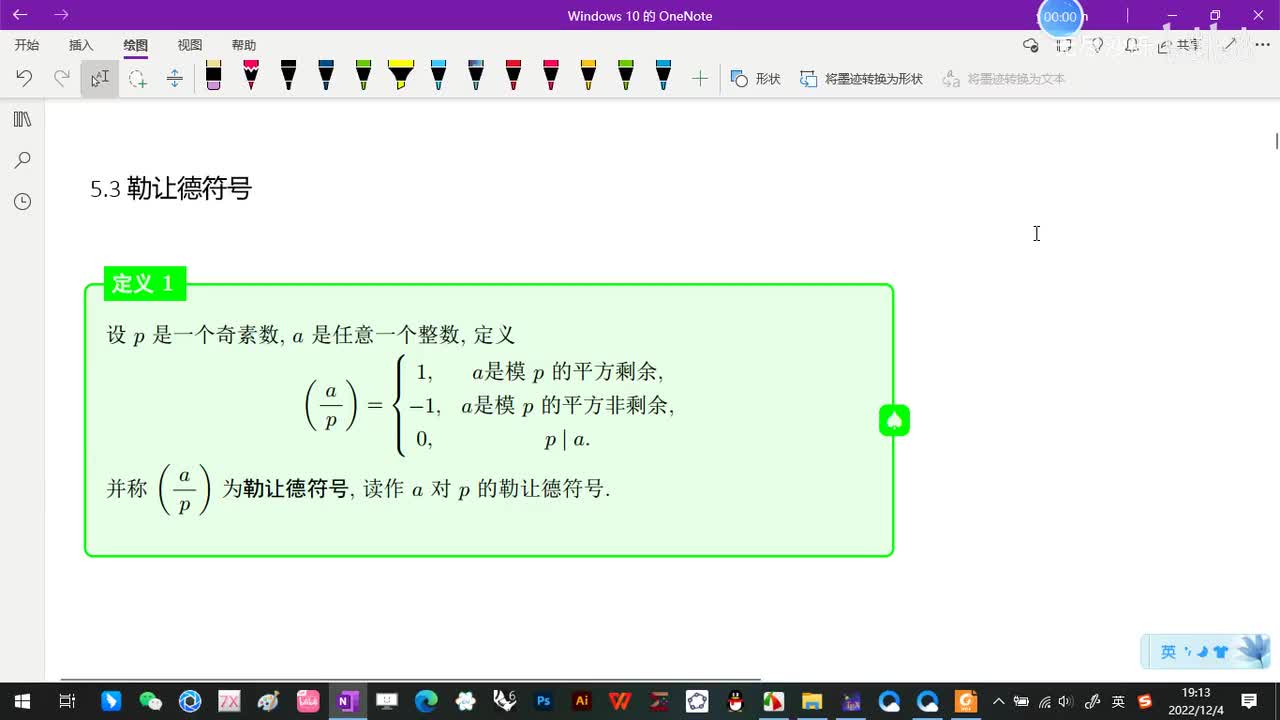
Task: Go forward with the title bar arrow
Action: point(62,15)
